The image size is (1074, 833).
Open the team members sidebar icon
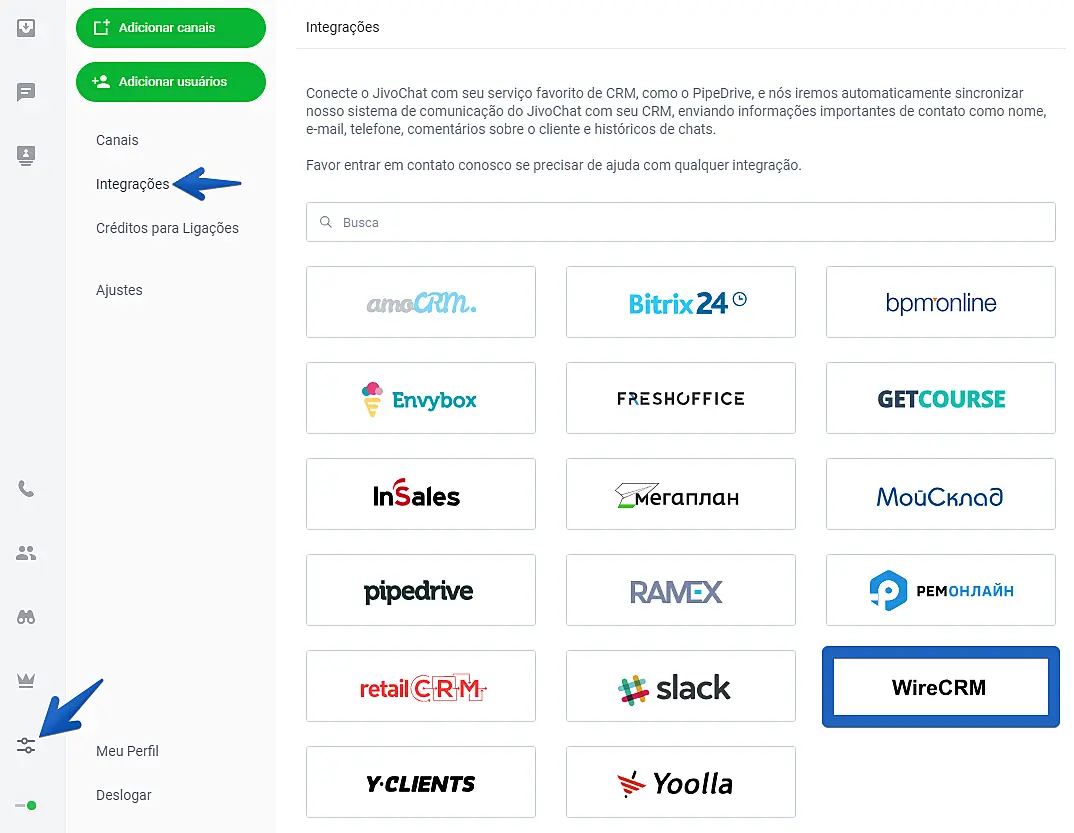(26, 552)
